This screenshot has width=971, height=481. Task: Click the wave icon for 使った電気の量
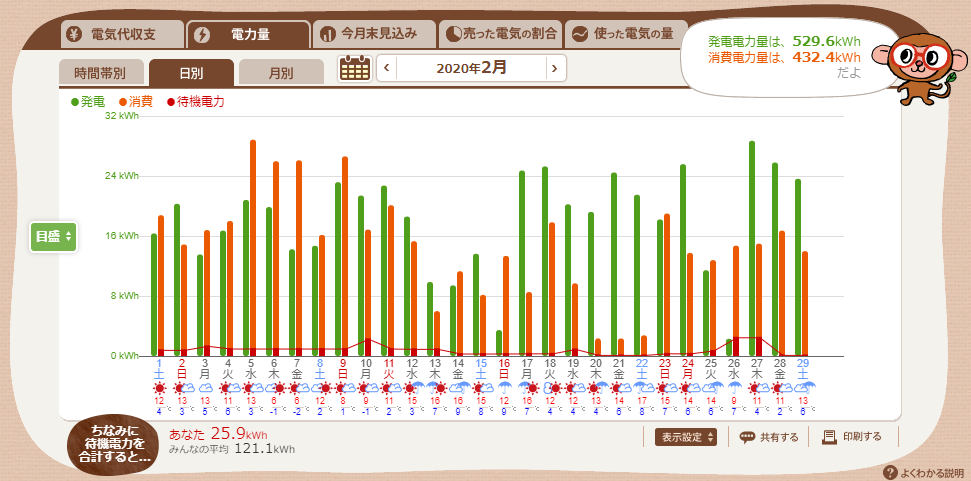pyautogui.click(x=579, y=34)
